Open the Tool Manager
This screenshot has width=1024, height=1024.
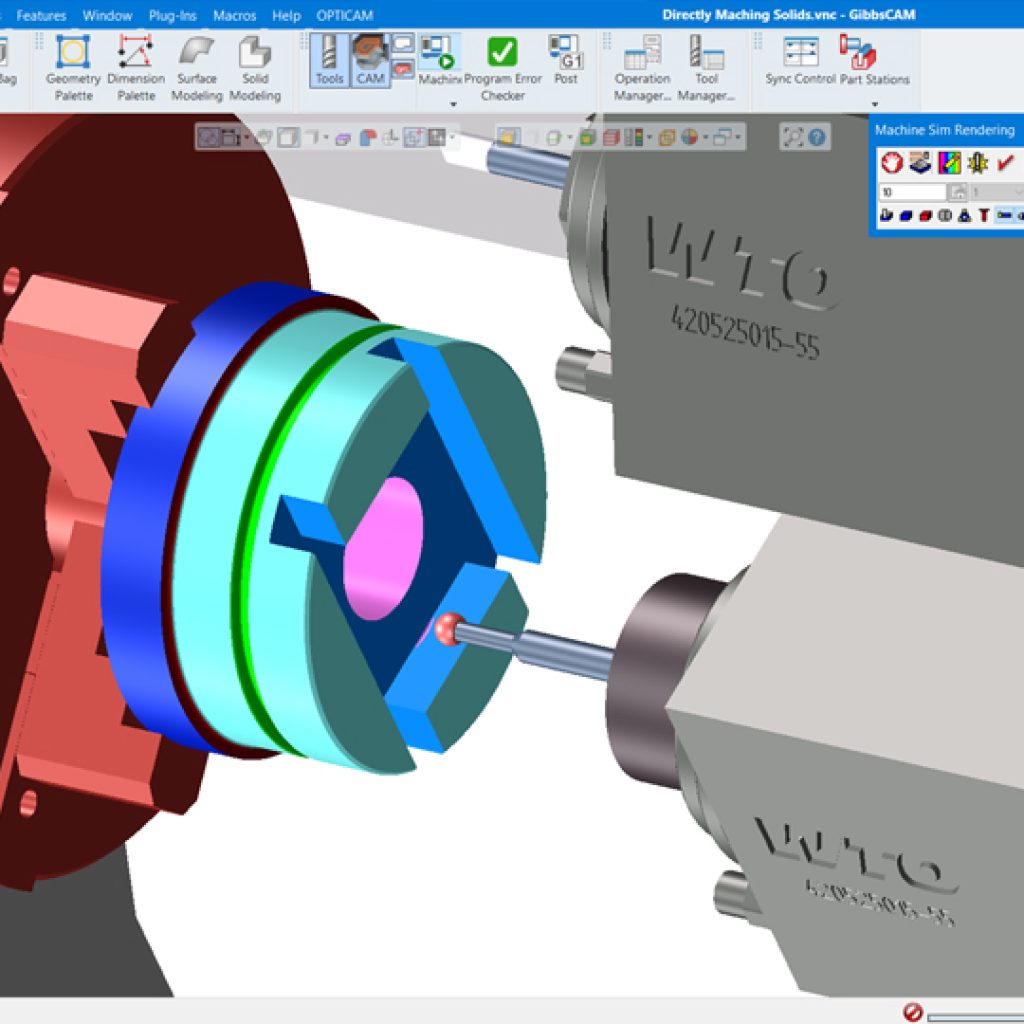click(706, 66)
